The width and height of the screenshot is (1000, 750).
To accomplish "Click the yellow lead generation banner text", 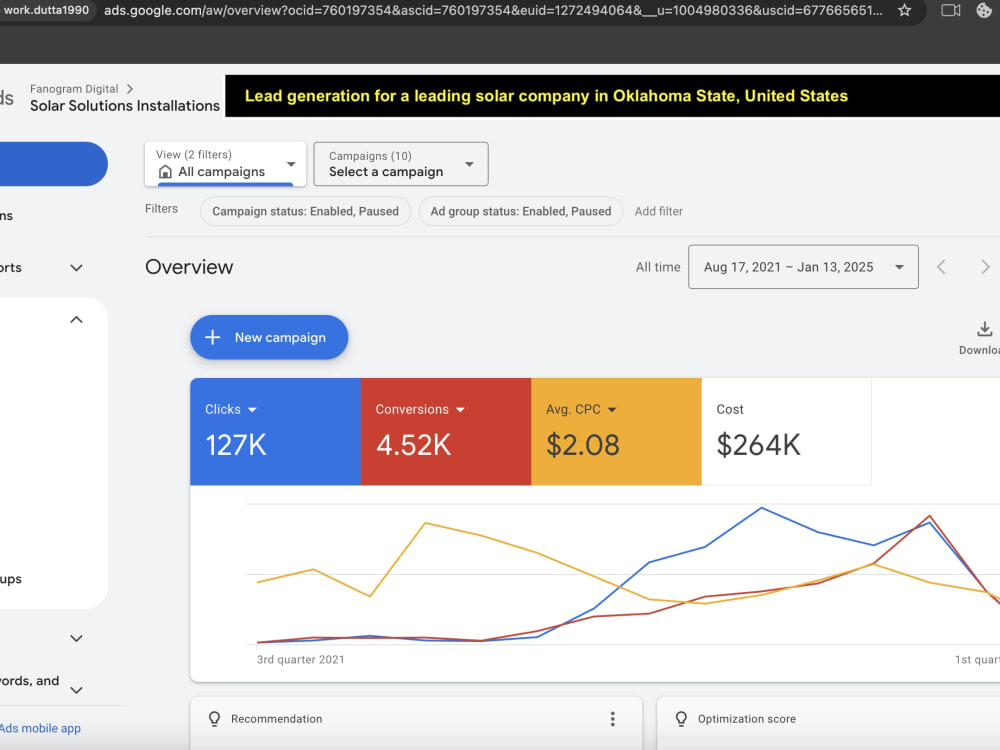I will [547, 96].
